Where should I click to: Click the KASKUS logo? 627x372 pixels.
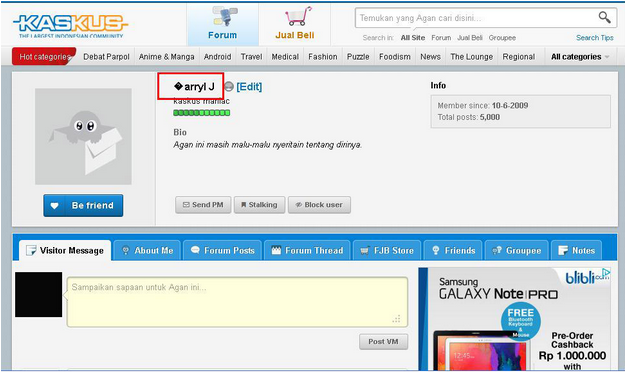click(x=70, y=26)
